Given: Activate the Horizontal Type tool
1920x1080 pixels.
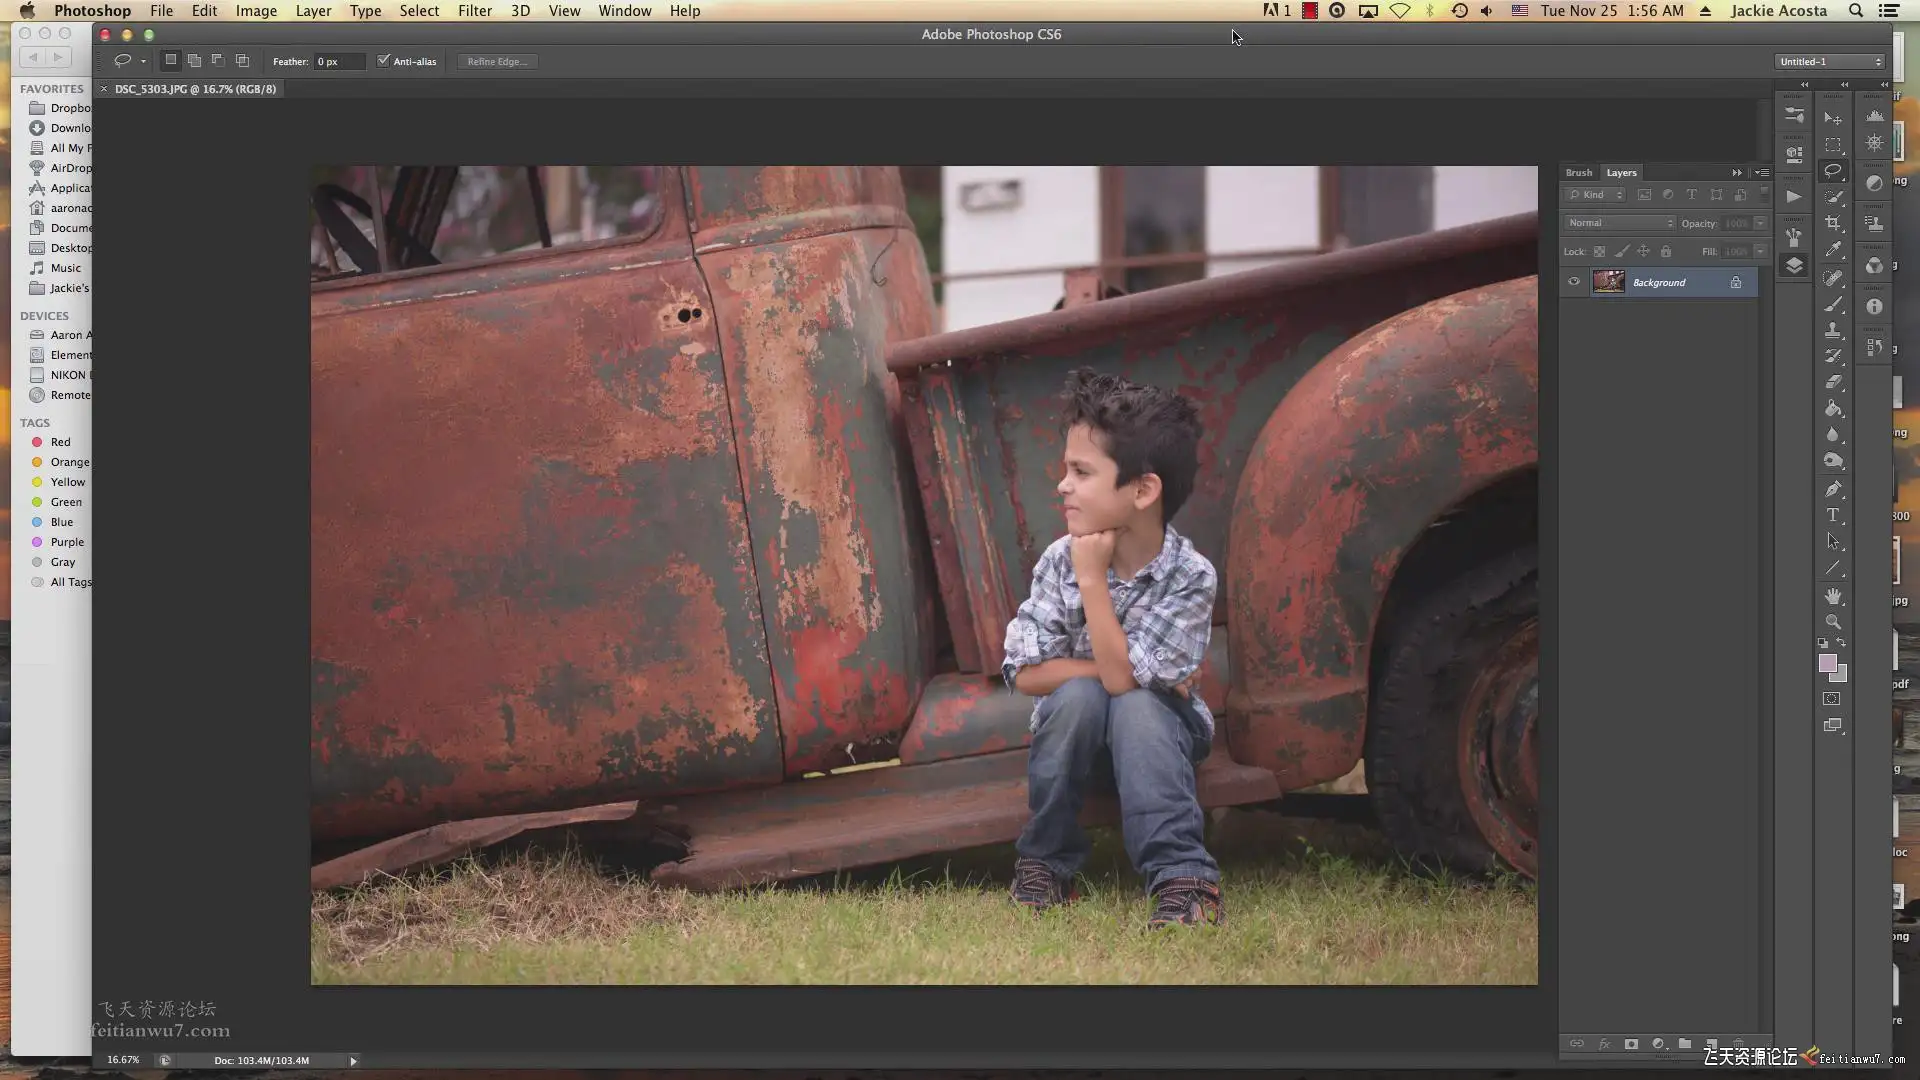Looking at the screenshot, I should click(1832, 515).
